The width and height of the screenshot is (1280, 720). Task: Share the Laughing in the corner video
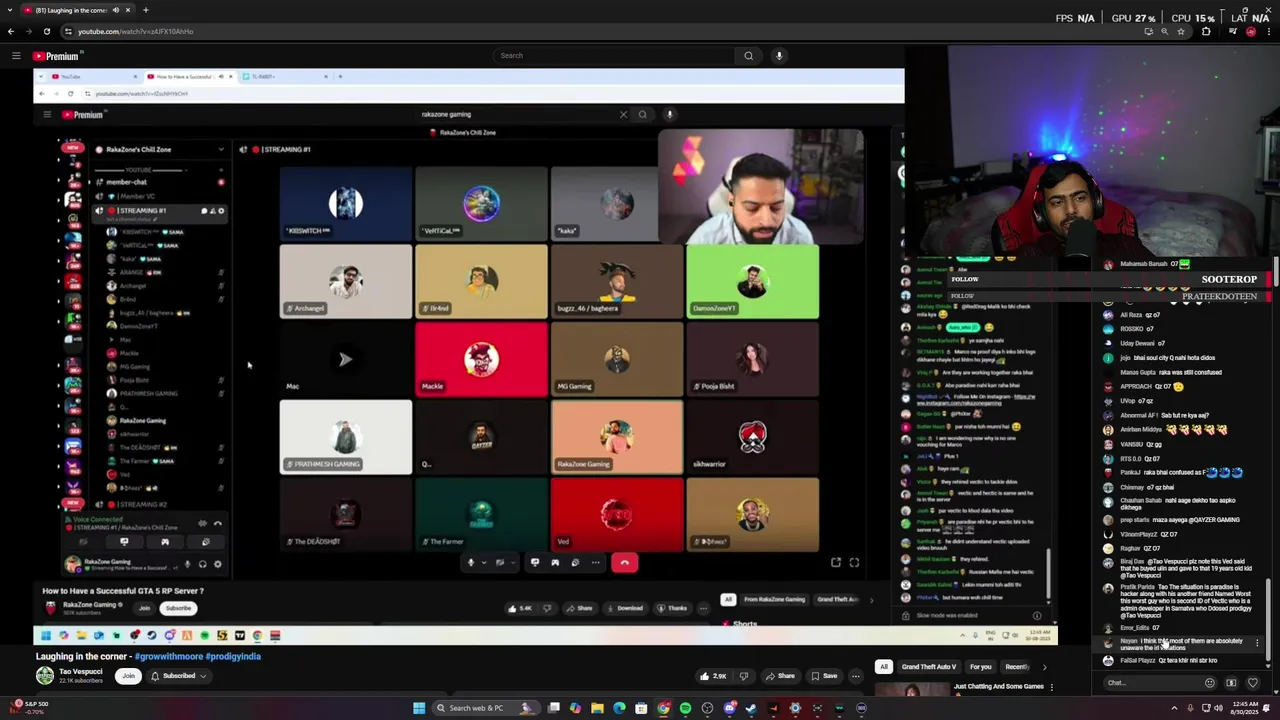point(780,676)
